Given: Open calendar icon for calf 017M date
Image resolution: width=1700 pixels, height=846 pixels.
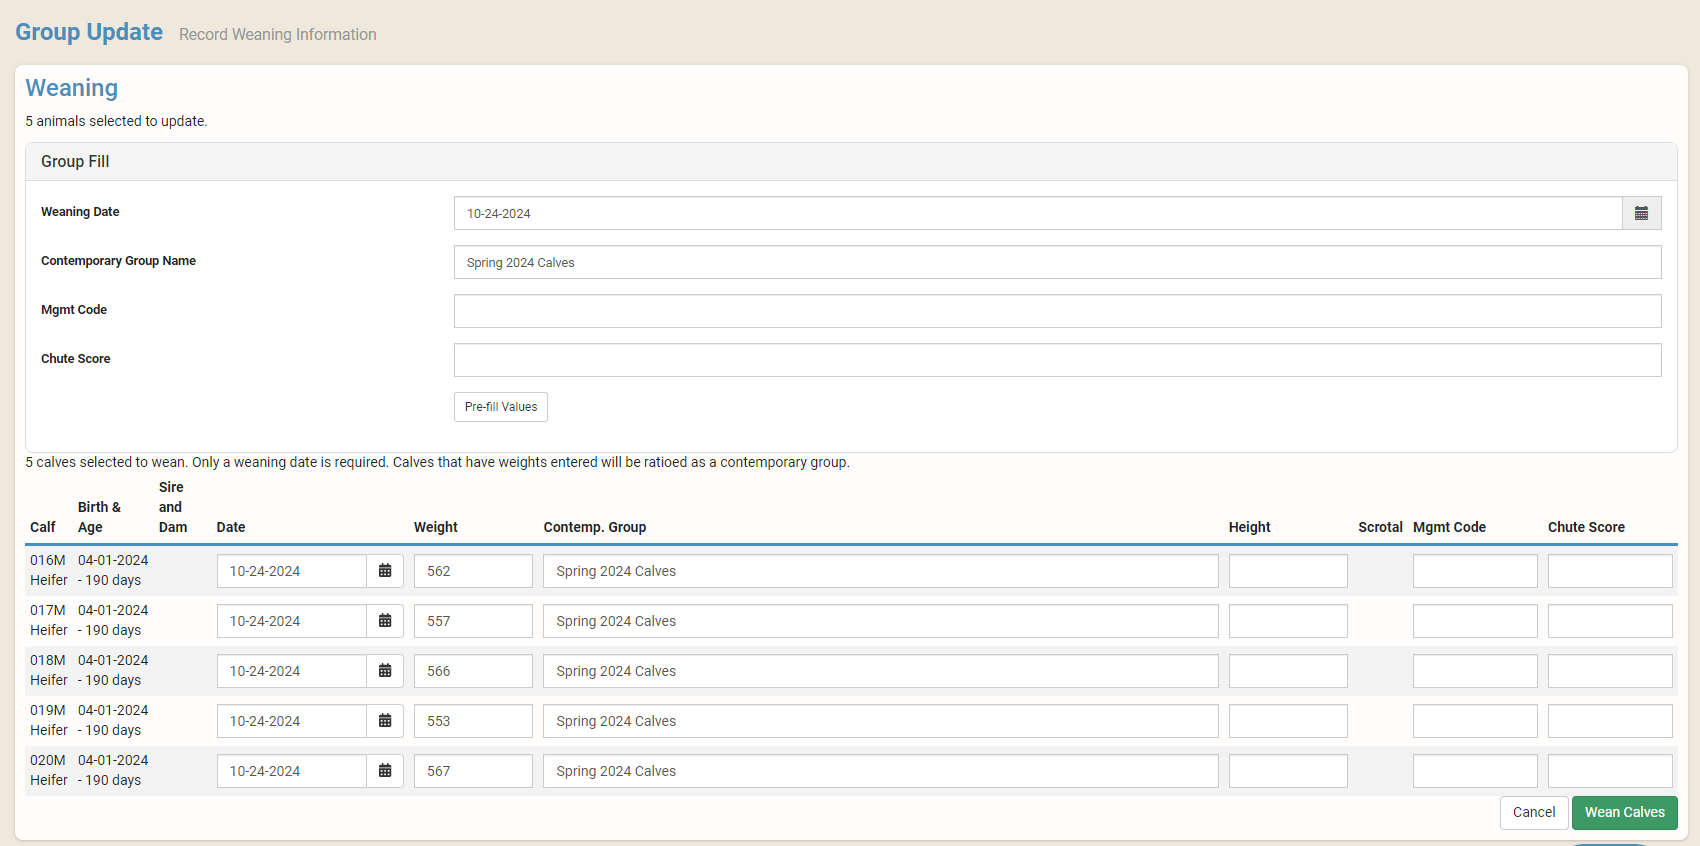Looking at the screenshot, I should [385, 621].
